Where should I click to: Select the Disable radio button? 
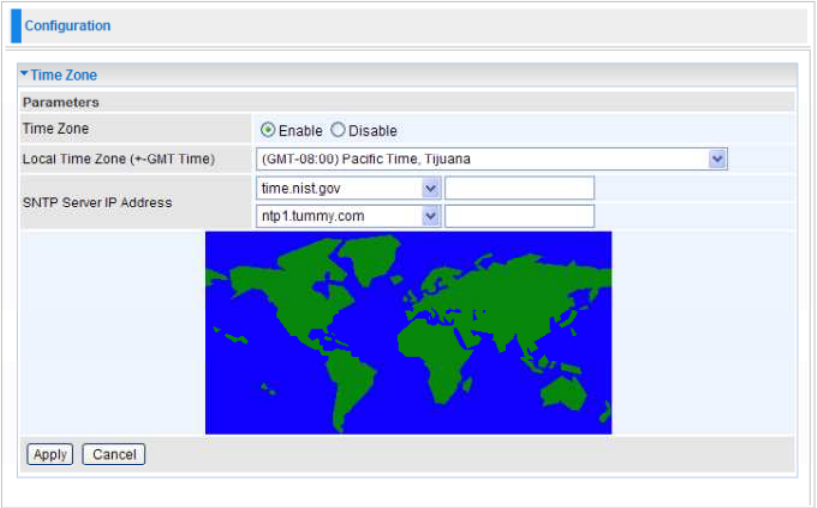click(x=338, y=130)
